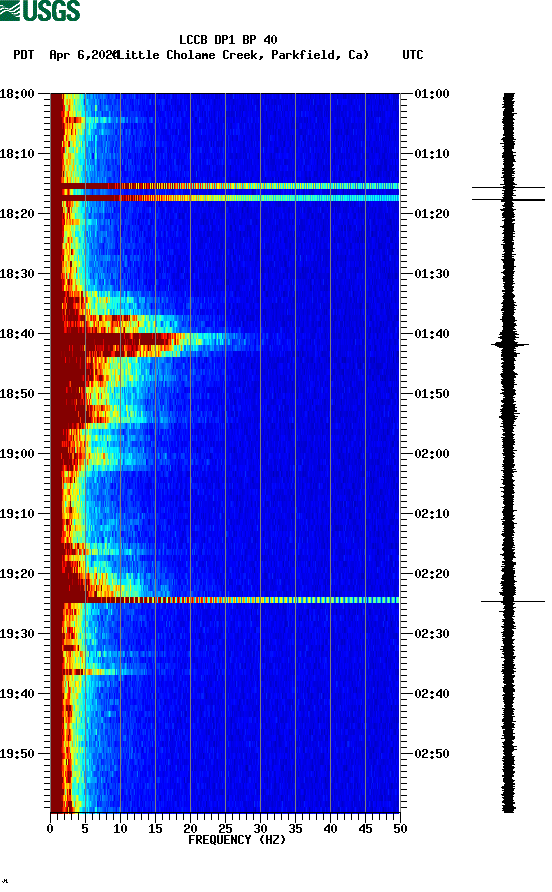Click the 25 Hz frequency axis label

[x=225, y=829]
